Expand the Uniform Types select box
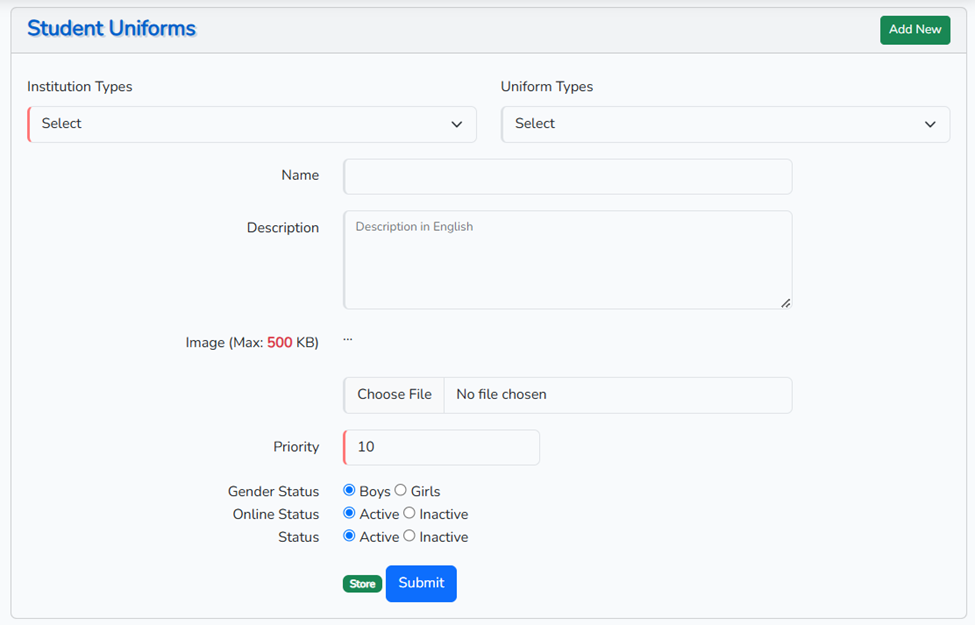The image size is (975, 625). (x=725, y=124)
